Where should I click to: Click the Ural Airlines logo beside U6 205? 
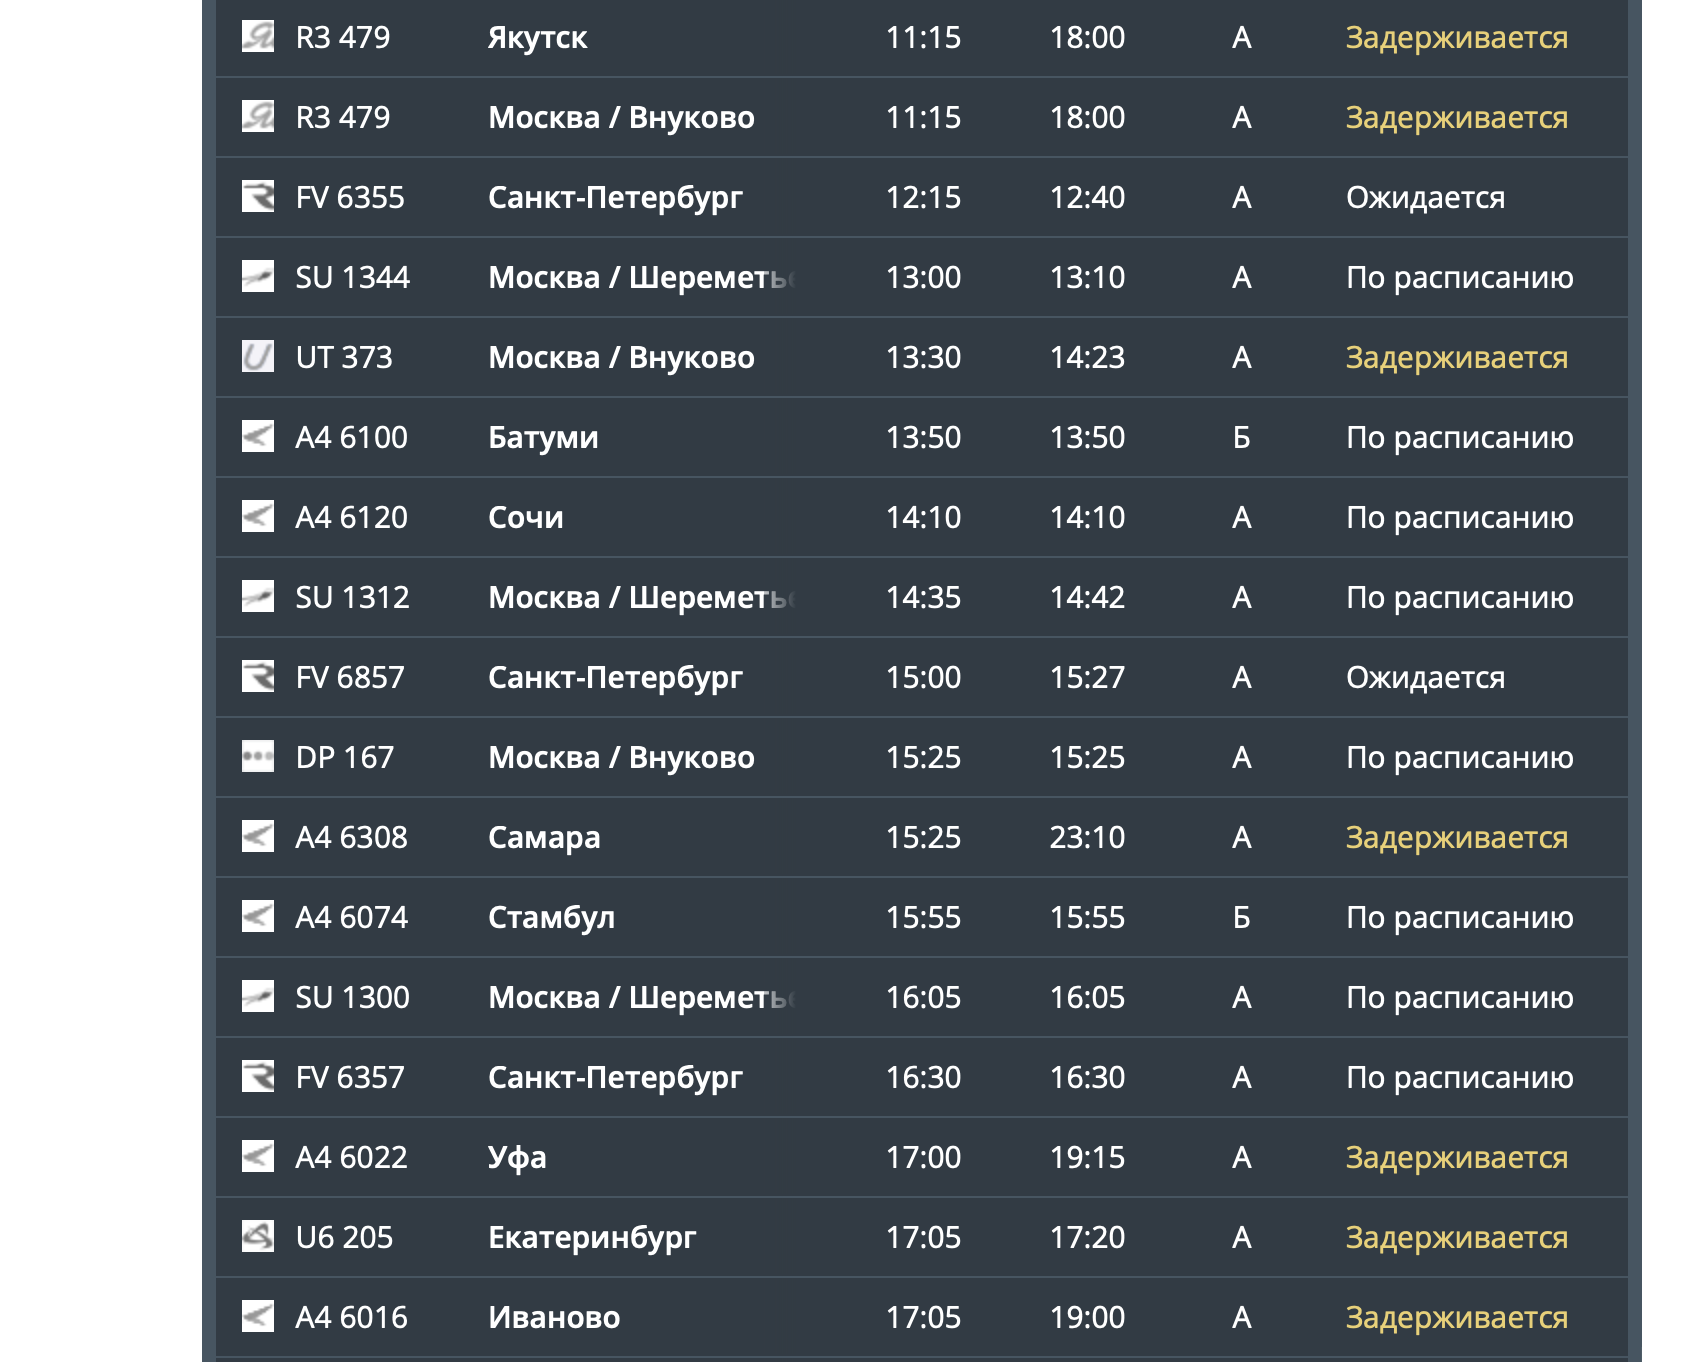tap(258, 1236)
